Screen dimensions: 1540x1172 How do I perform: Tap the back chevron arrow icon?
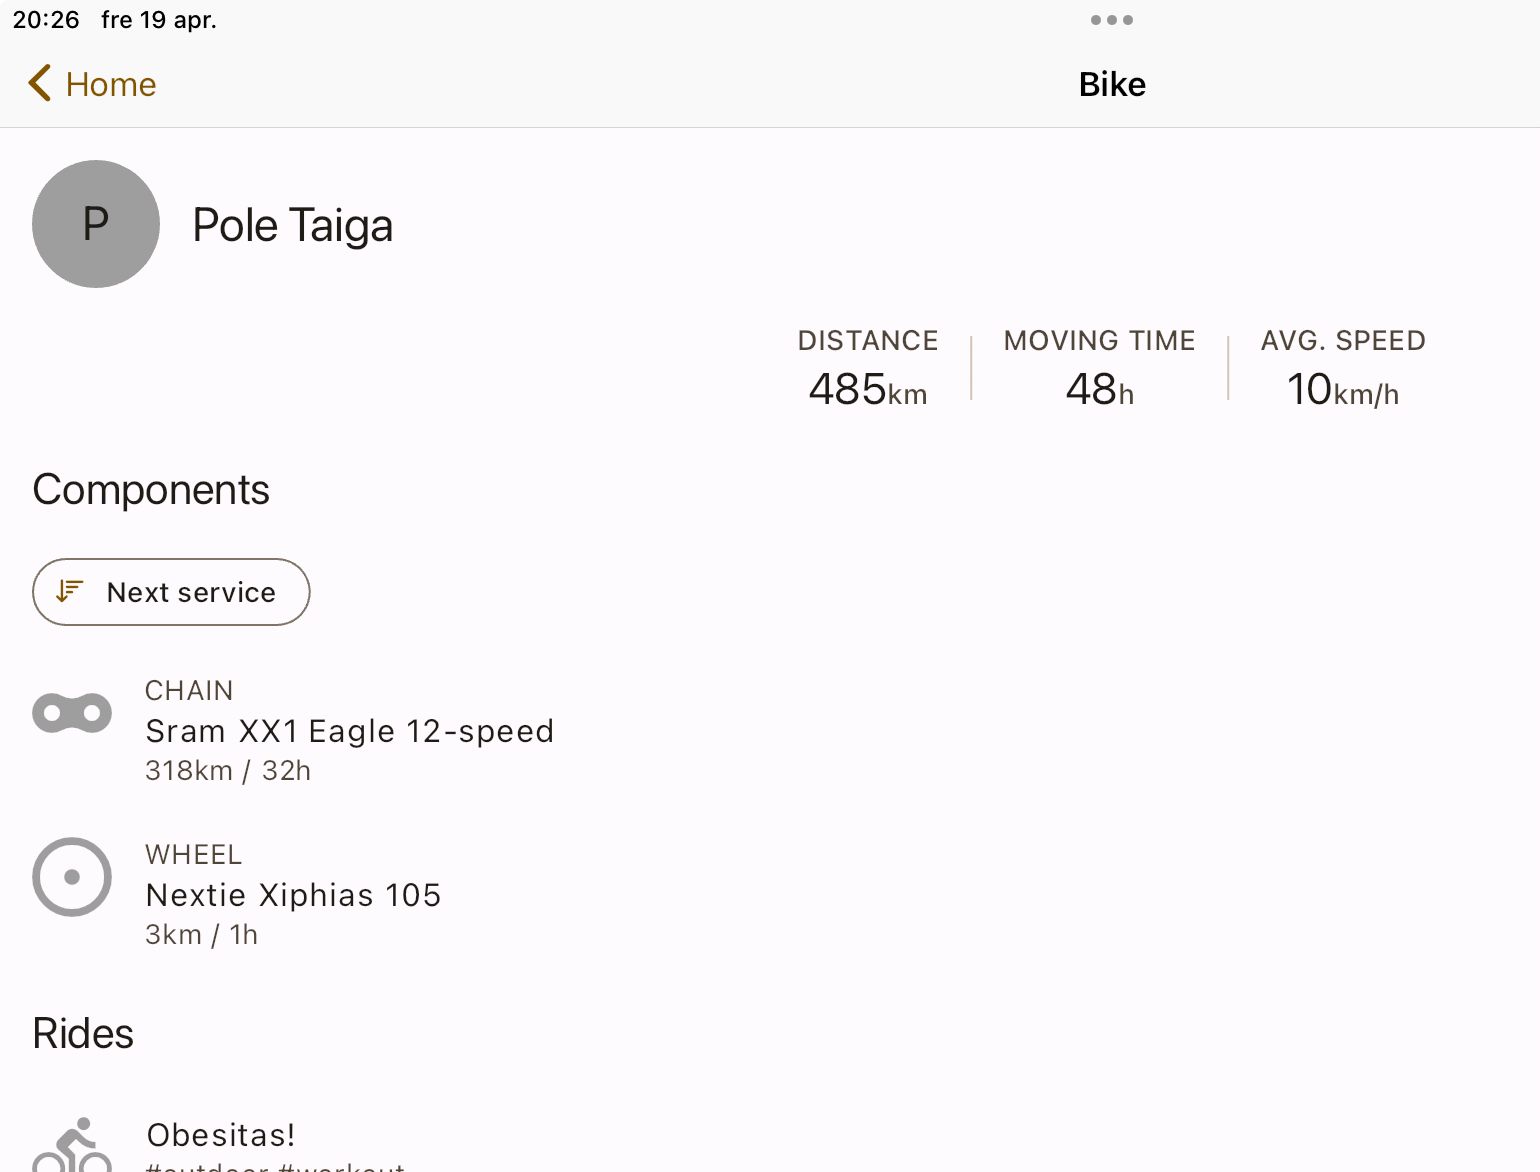click(40, 84)
